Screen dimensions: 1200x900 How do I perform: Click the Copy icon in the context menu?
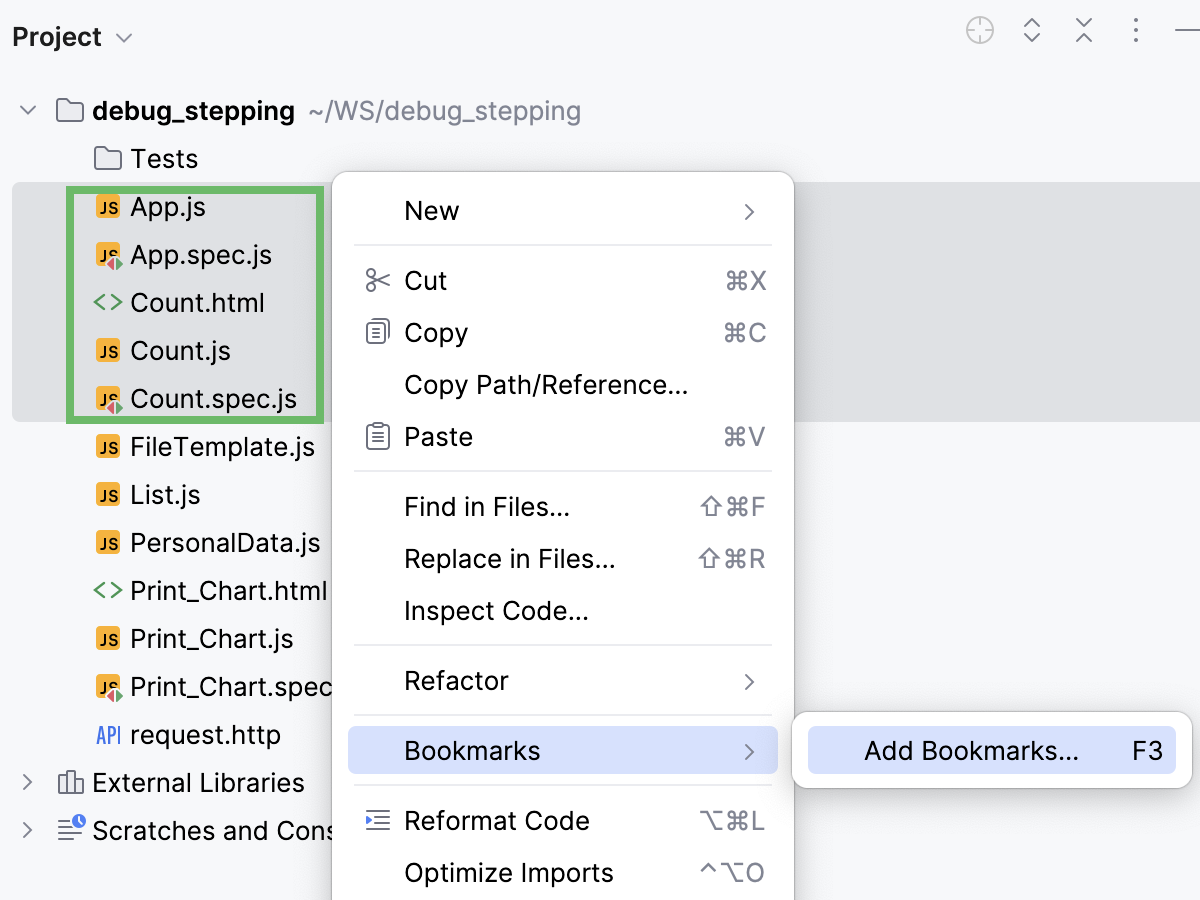pyautogui.click(x=377, y=332)
